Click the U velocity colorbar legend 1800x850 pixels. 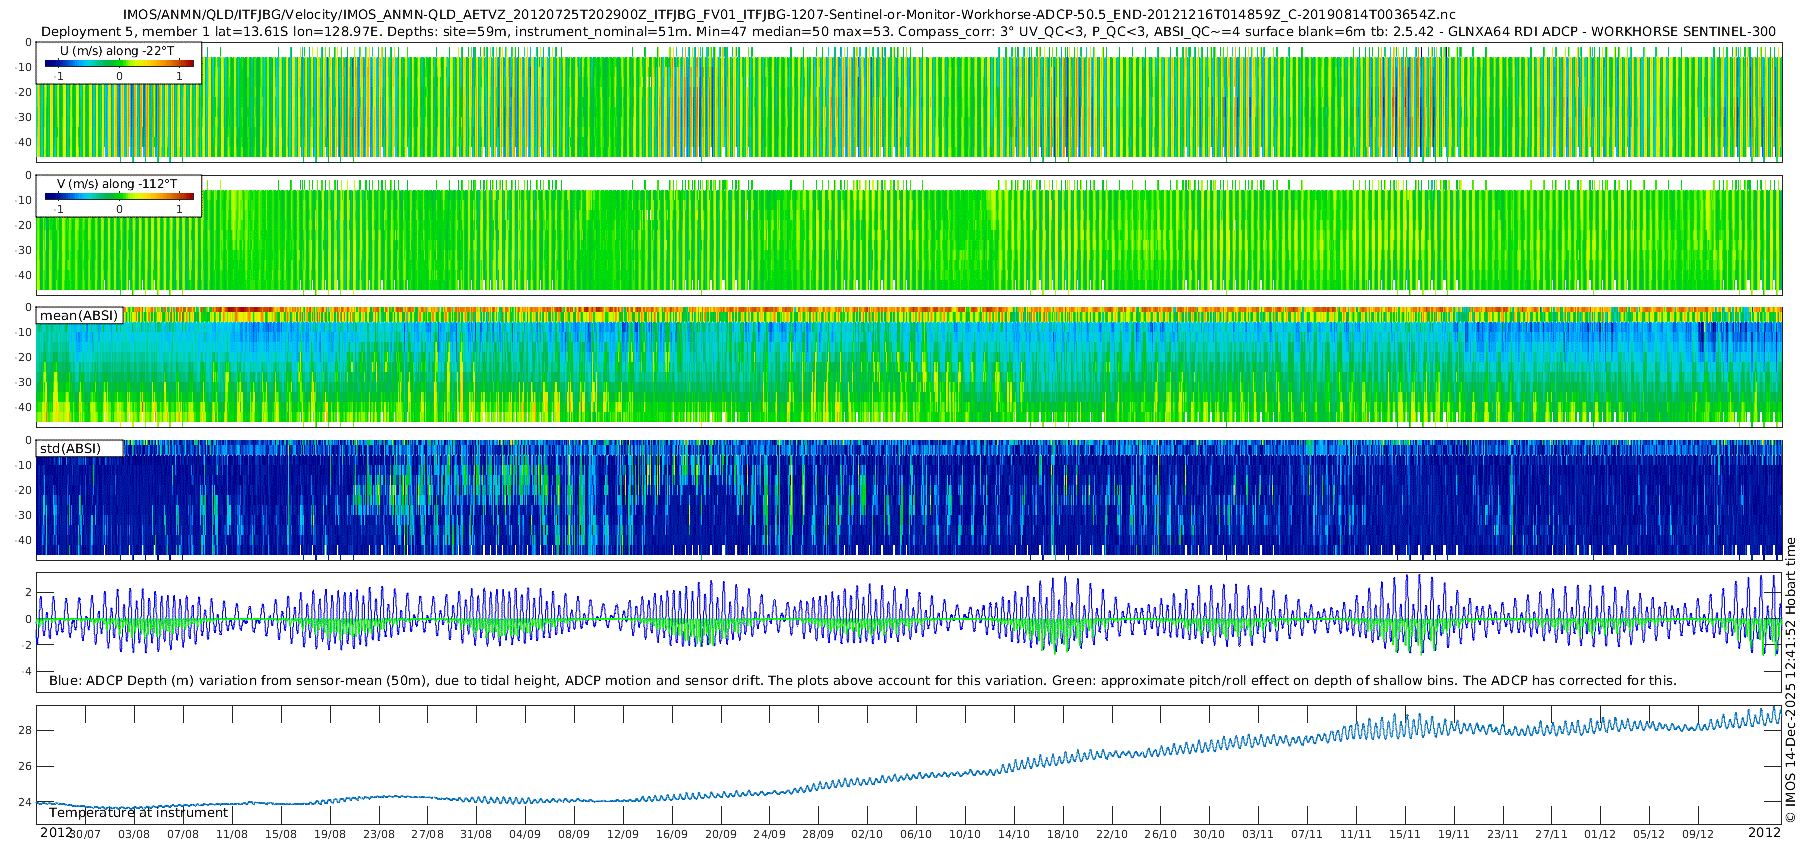[x=119, y=64]
